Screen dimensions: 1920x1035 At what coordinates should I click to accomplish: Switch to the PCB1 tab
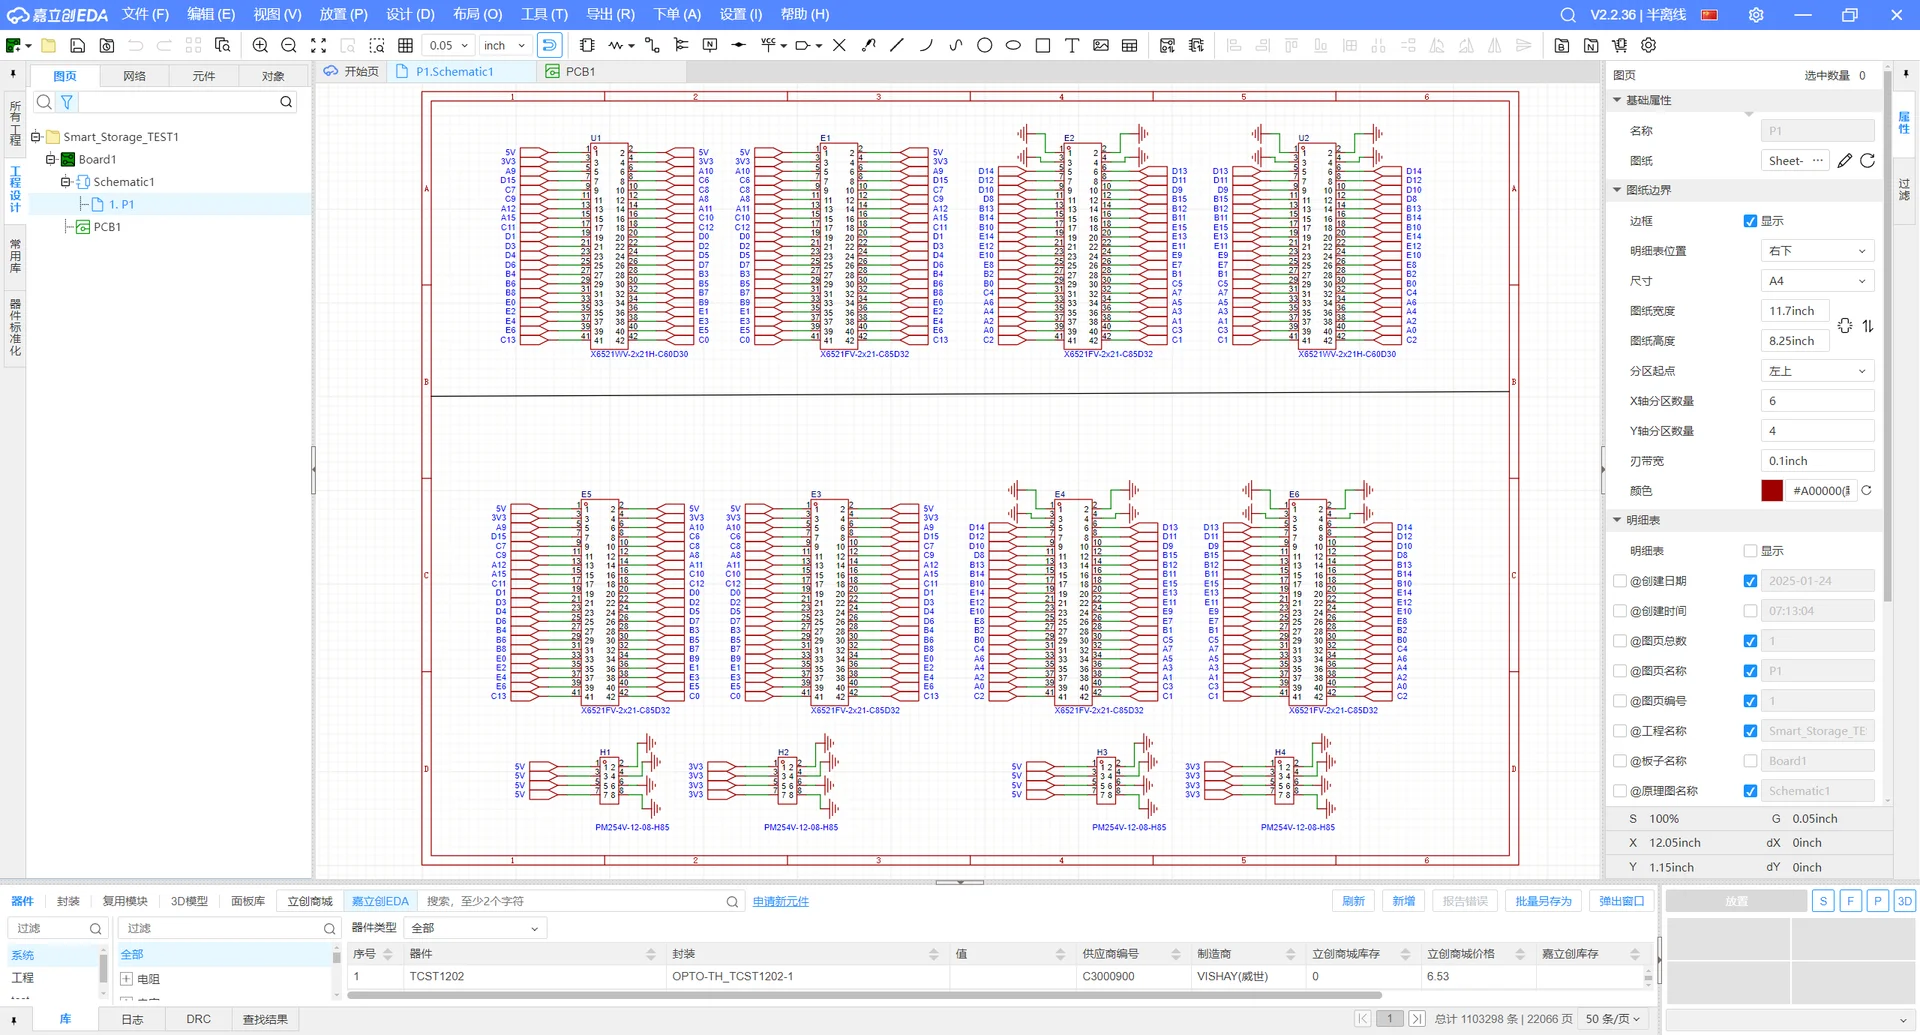(x=579, y=71)
